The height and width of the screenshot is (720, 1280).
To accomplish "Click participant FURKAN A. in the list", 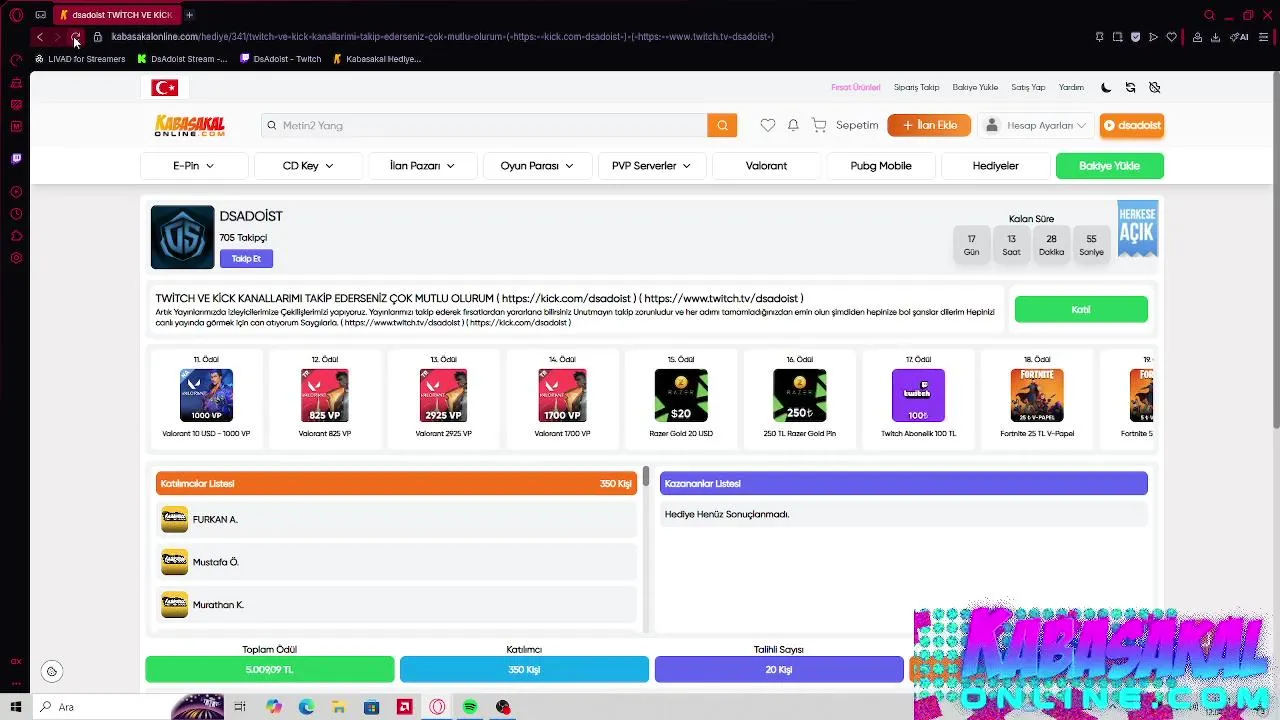I will click(396, 520).
